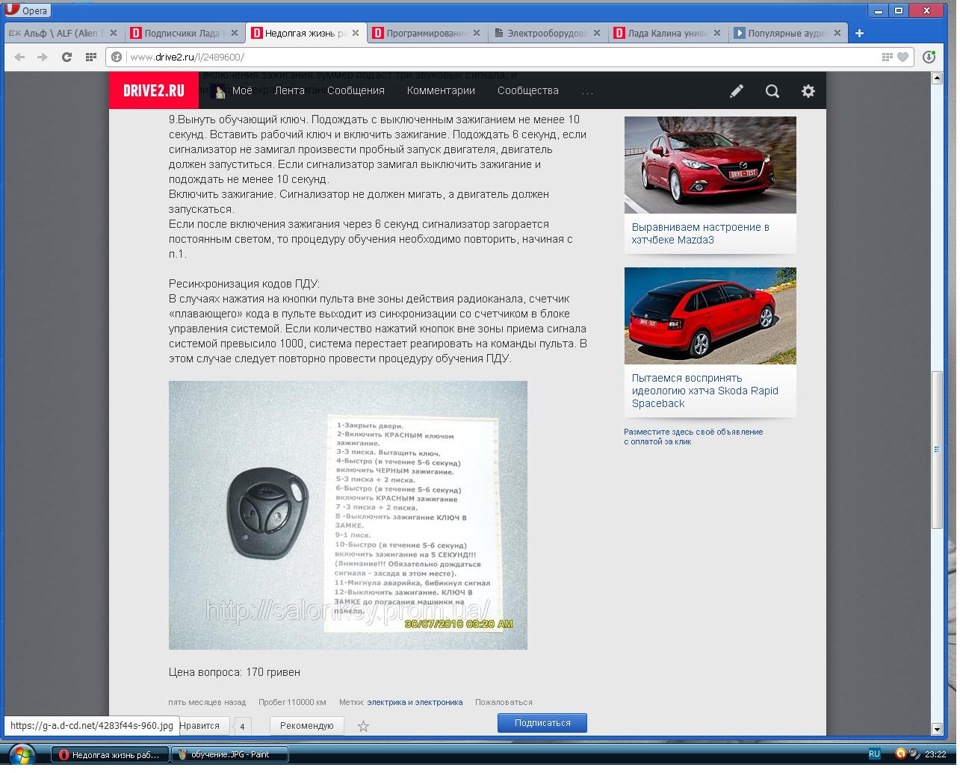The image size is (960, 773).
Task: Click the DRIVE2.RU red logo
Action: coord(154,91)
